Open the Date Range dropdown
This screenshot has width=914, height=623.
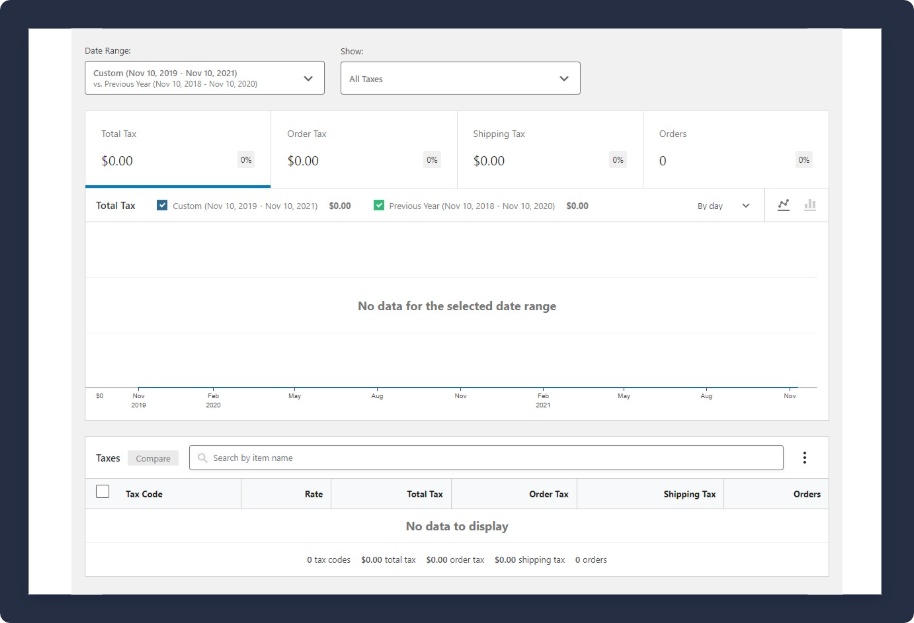[x=204, y=78]
